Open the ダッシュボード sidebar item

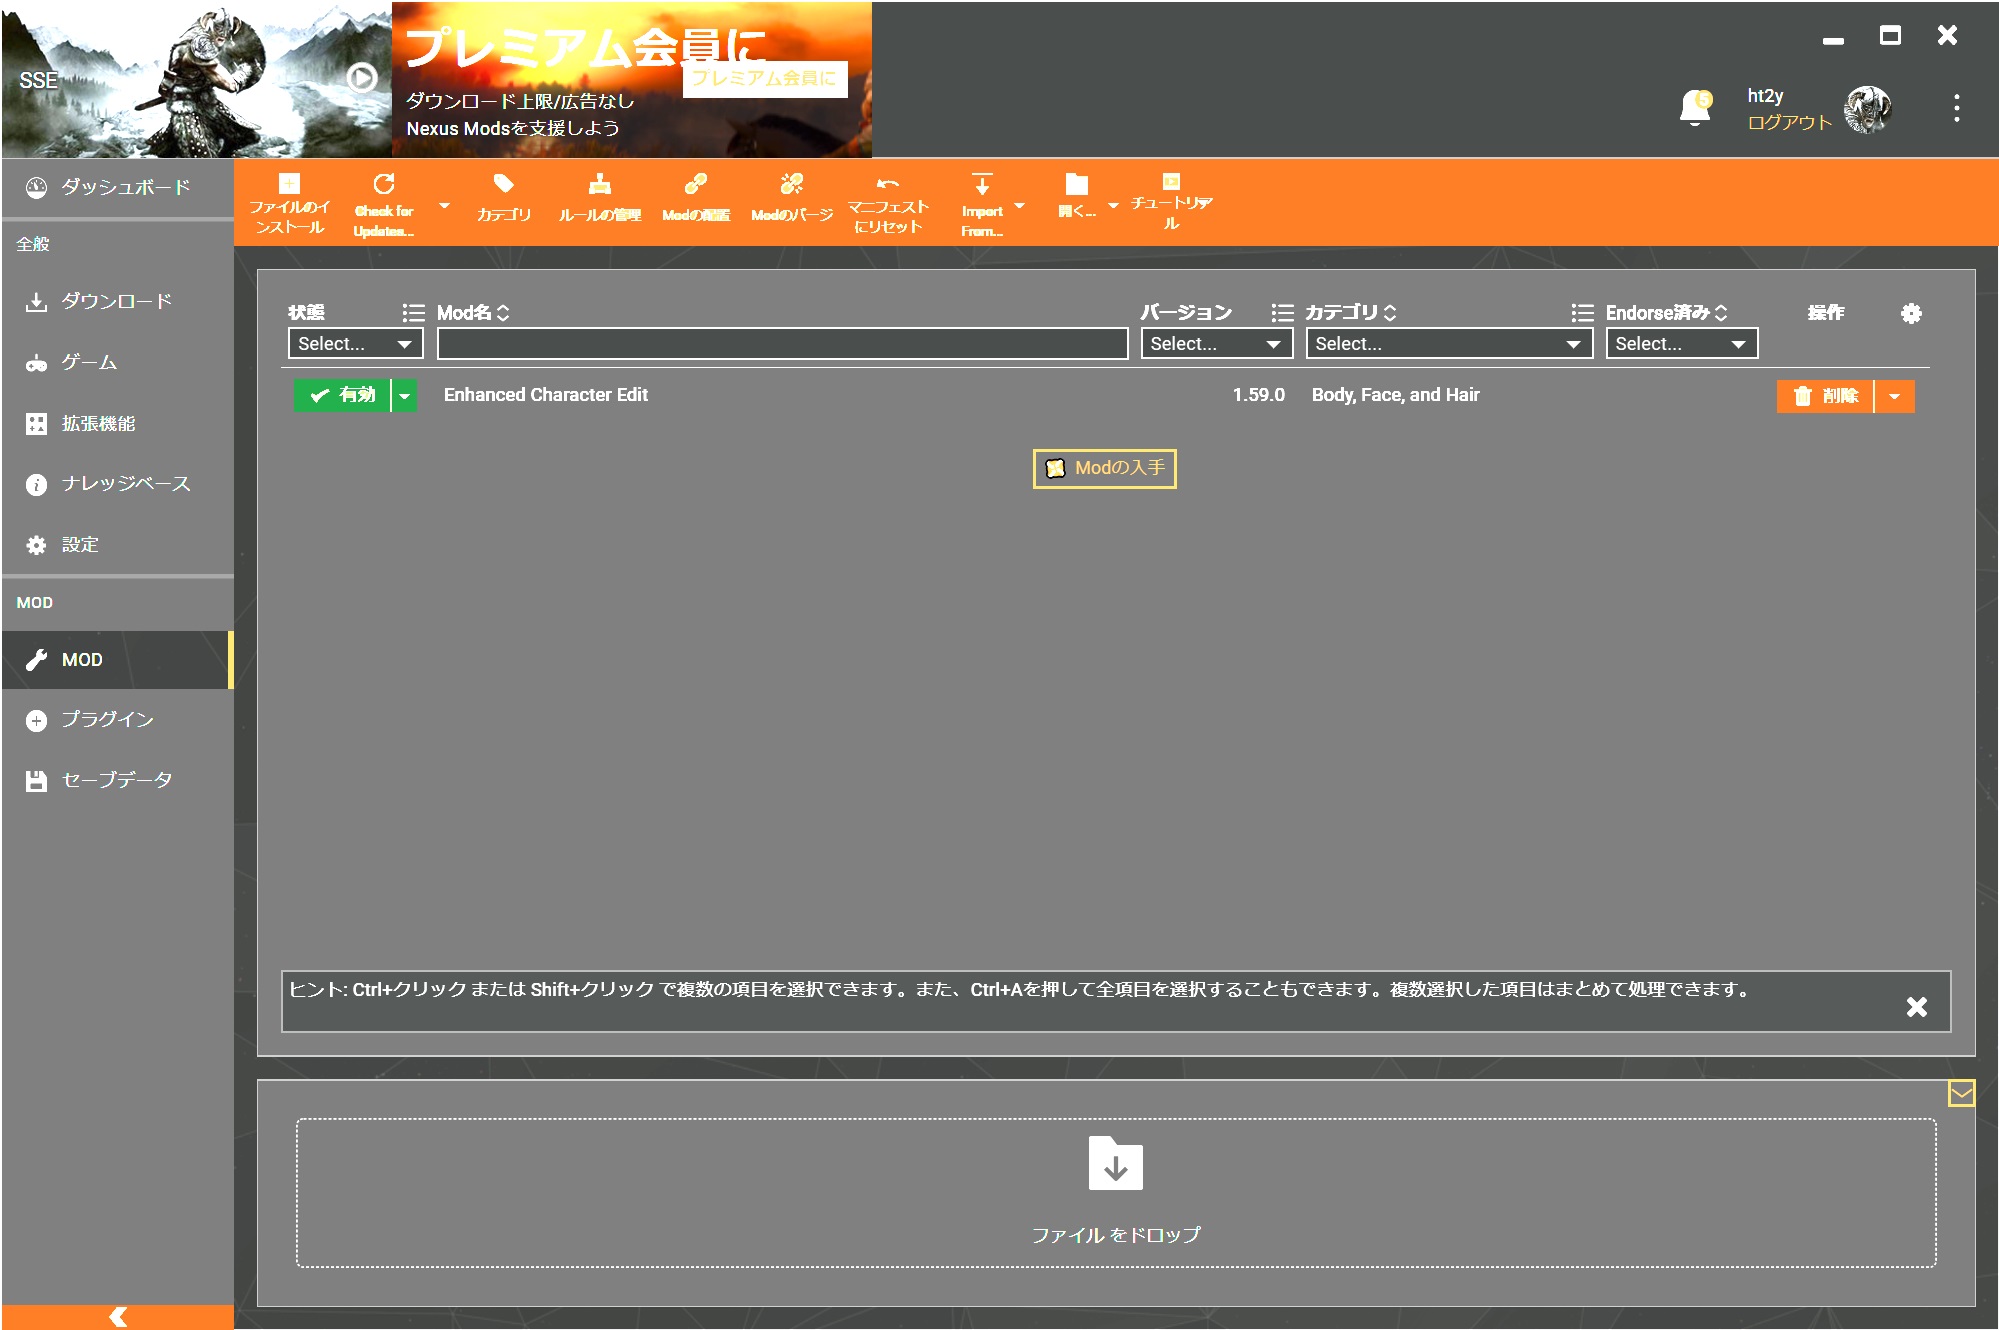[118, 187]
